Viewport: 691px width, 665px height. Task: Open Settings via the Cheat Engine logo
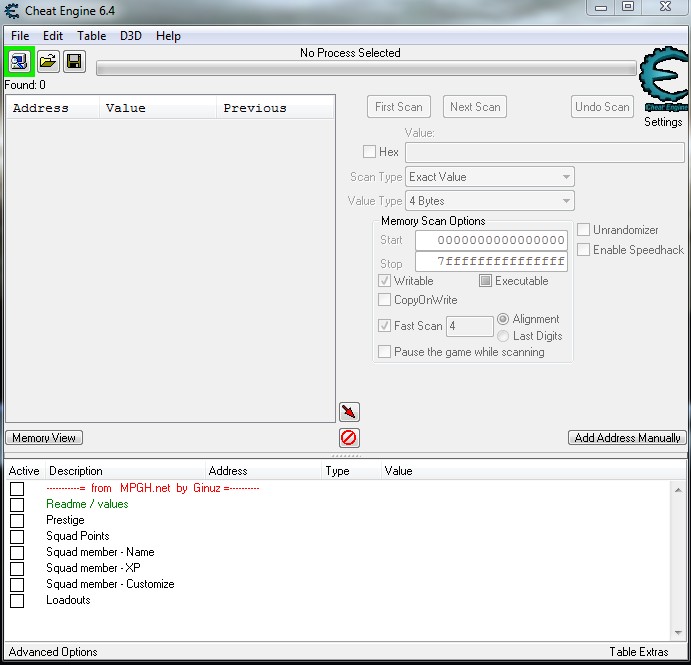(663, 80)
